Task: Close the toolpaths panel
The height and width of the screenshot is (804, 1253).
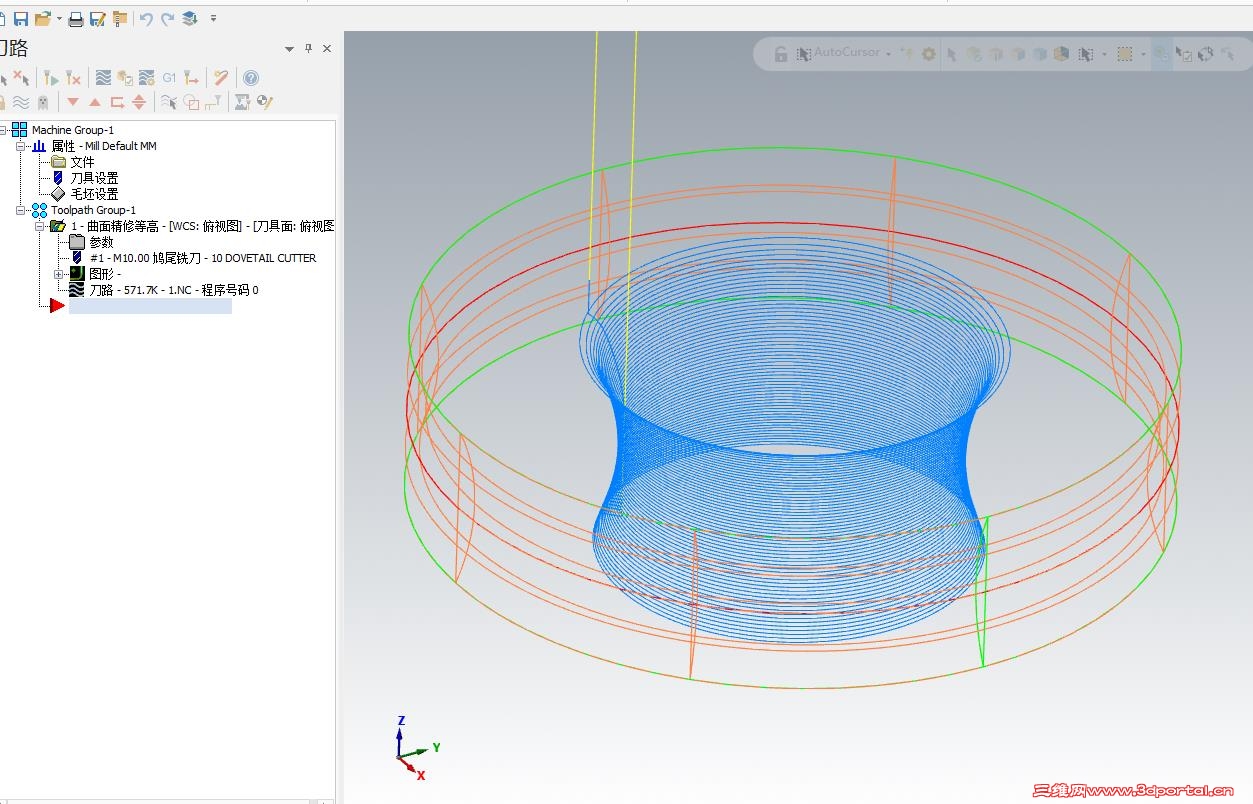Action: tap(327, 49)
